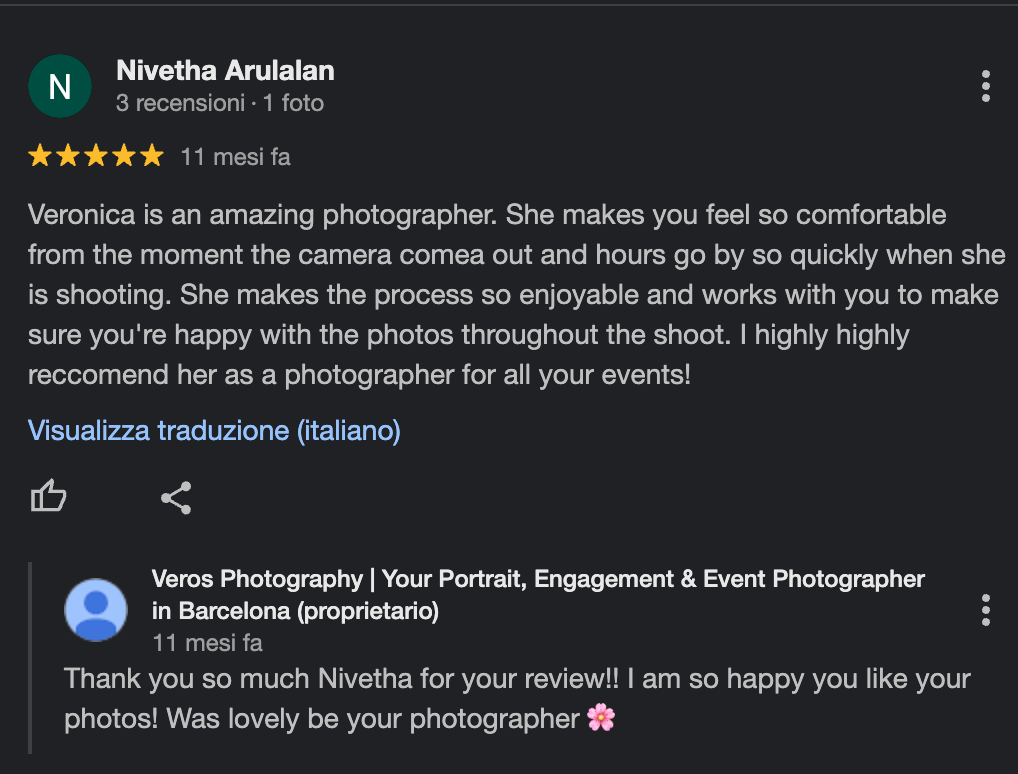Image resolution: width=1018 pixels, height=774 pixels.
Task: Click the "1 foto" reviewer info
Action: click(x=293, y=103)
